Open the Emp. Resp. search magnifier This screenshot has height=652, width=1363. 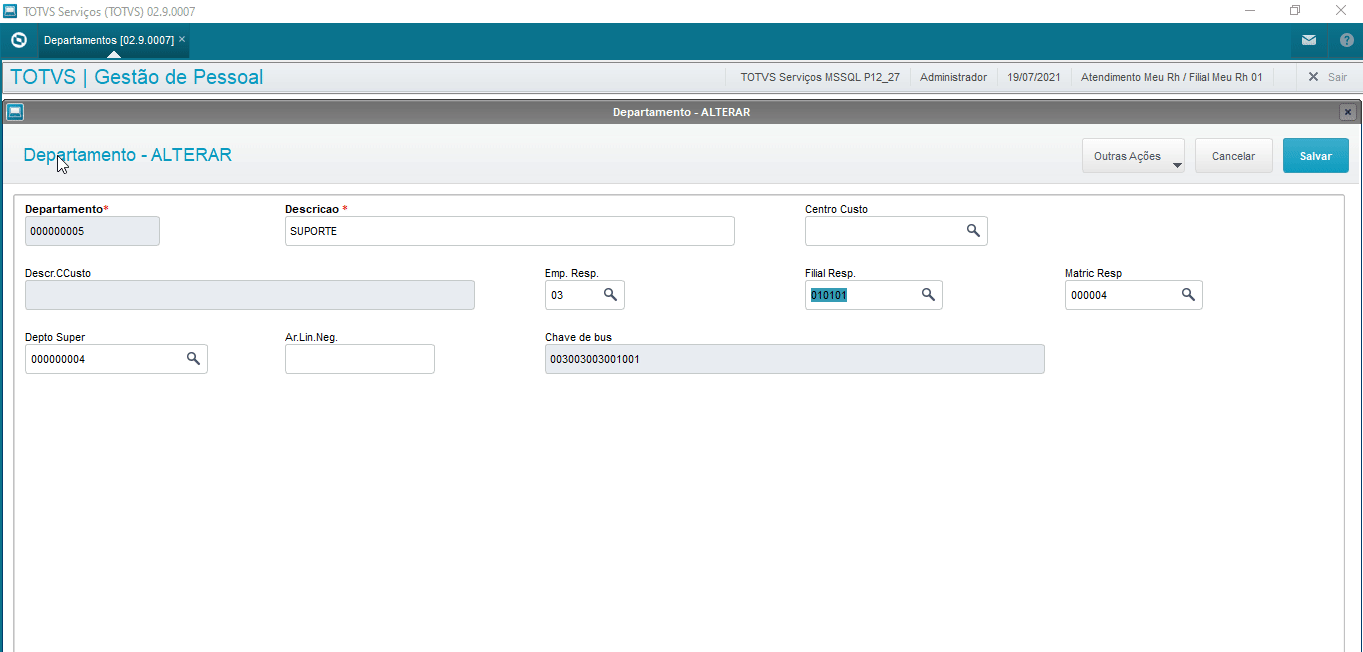point(610,295)
